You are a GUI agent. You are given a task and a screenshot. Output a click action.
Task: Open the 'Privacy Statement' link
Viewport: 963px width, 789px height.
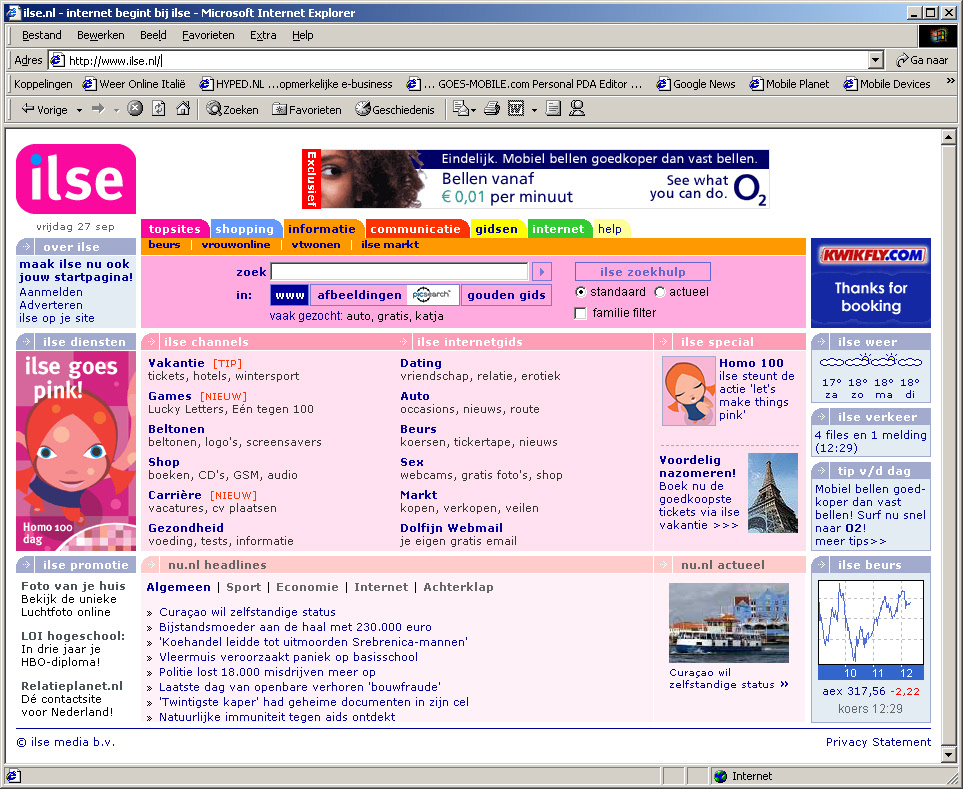pos(878,742)
